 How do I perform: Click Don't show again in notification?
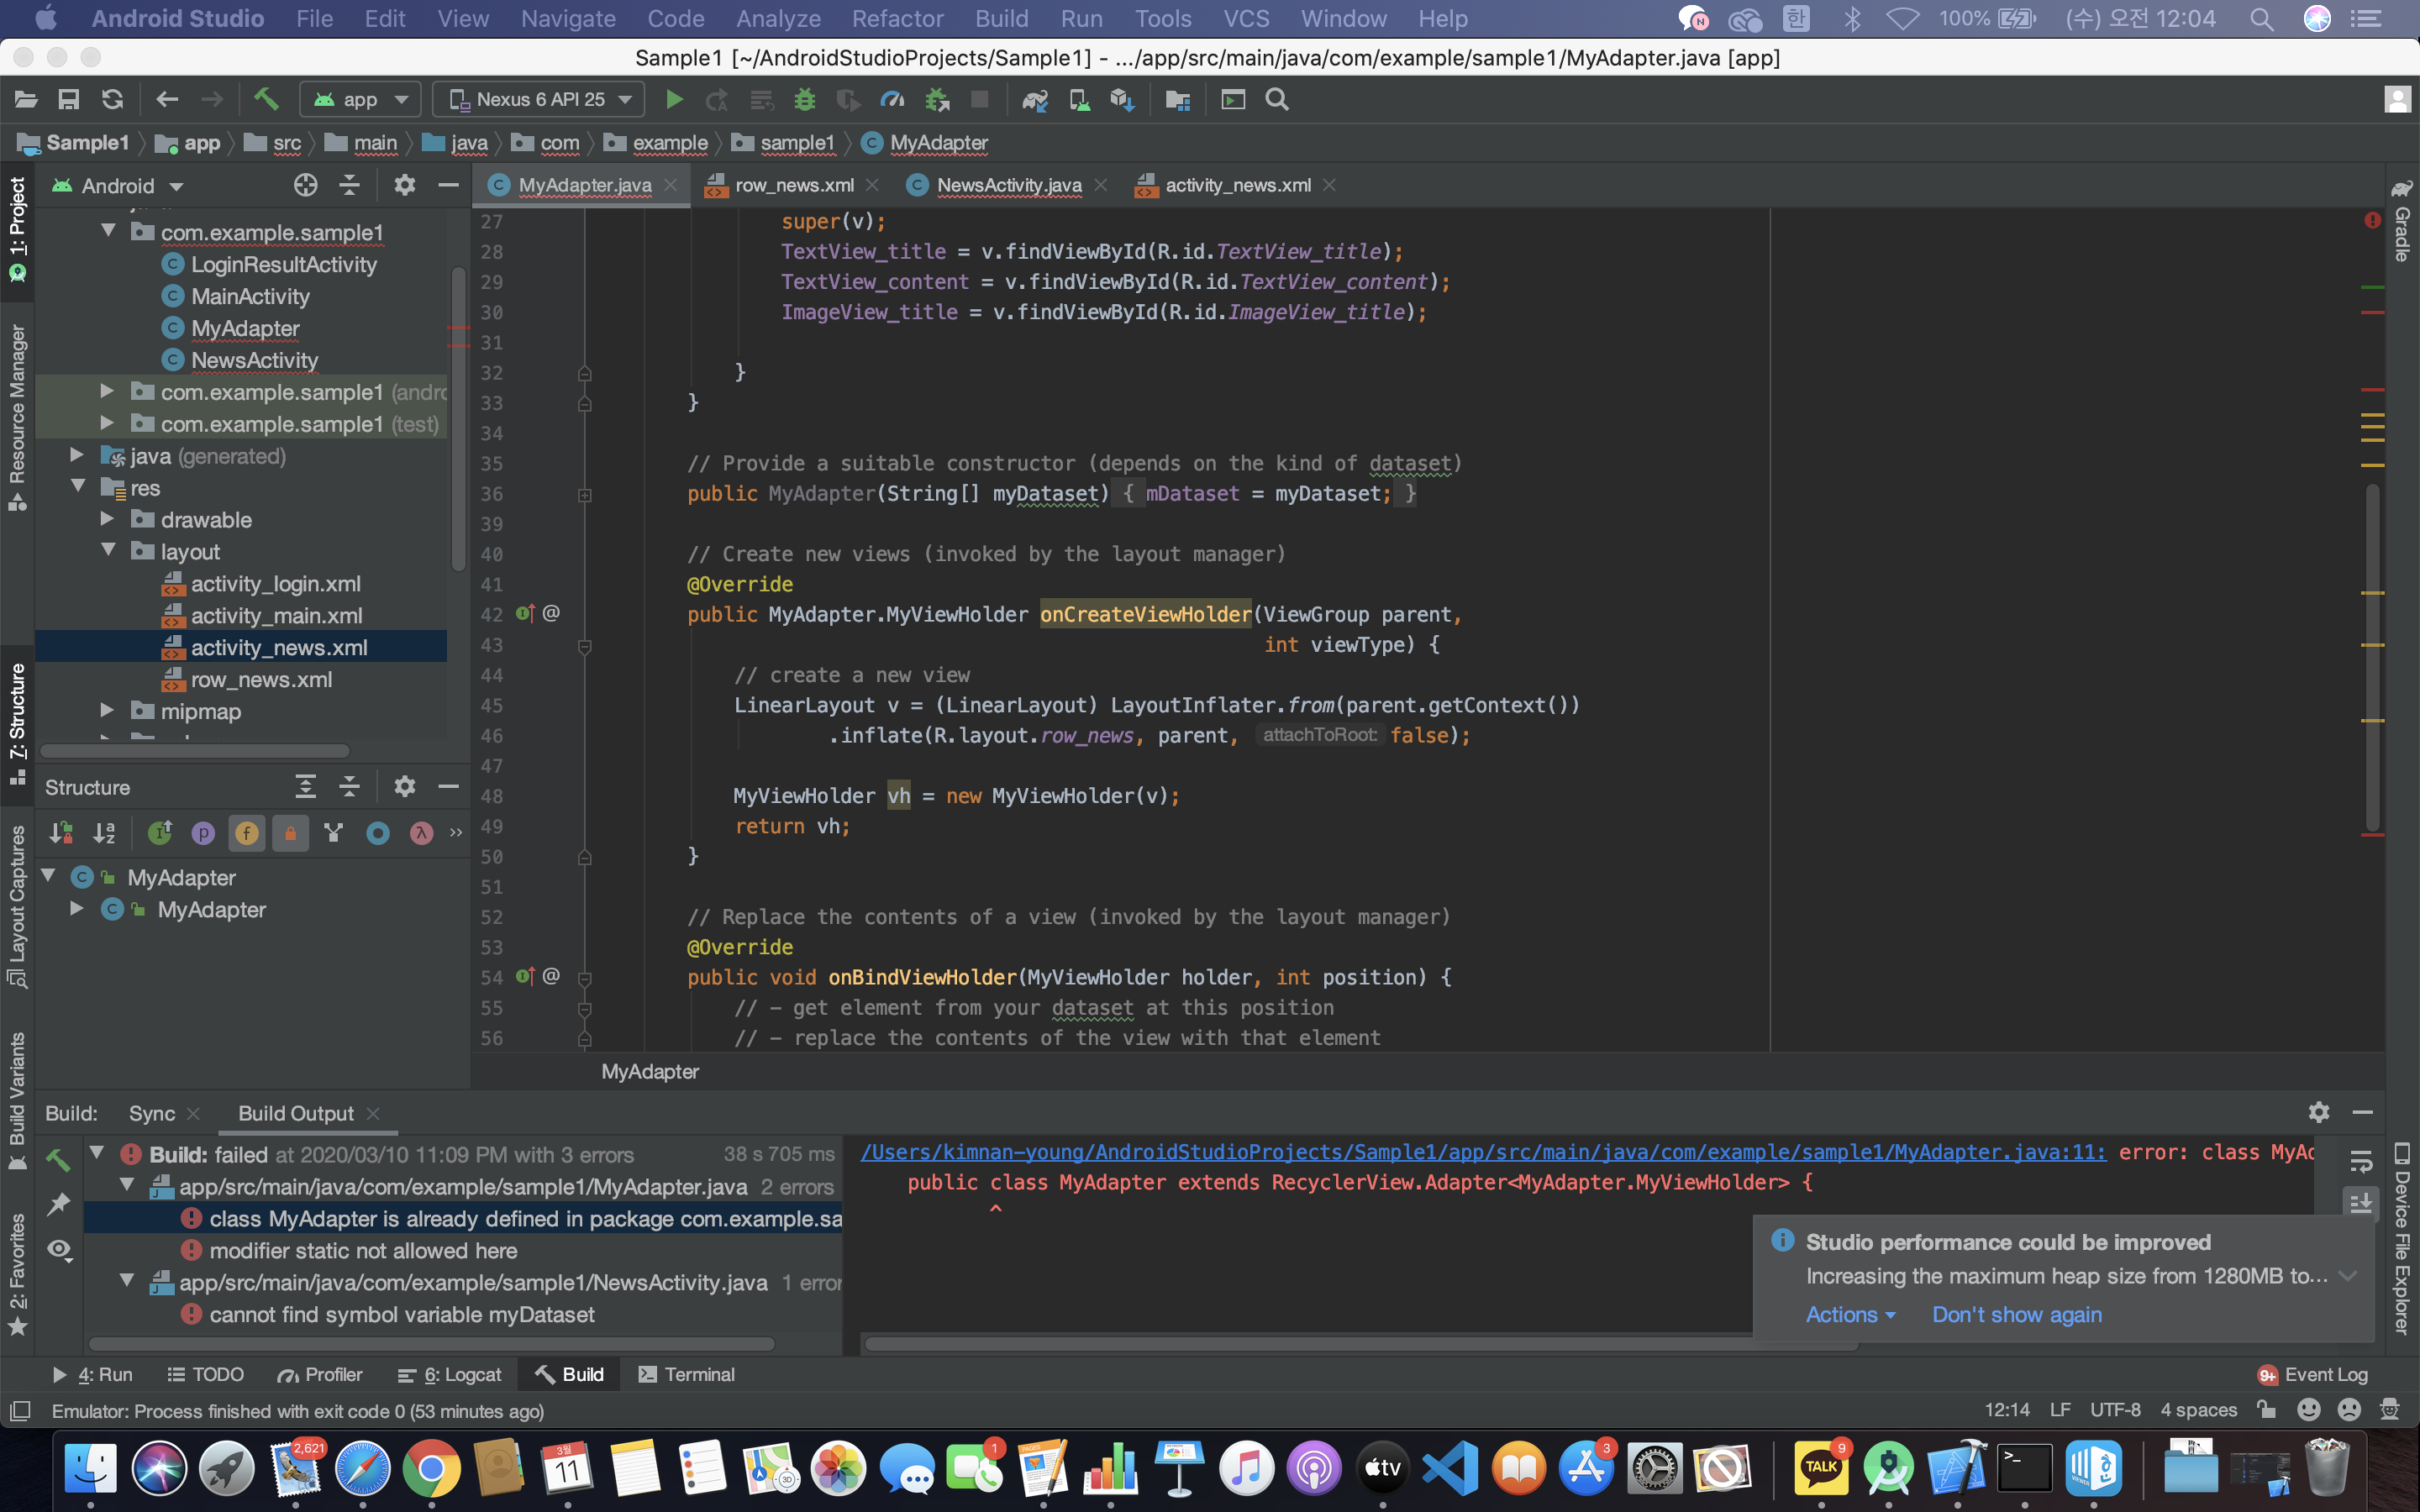[x=2016, y=1314]
